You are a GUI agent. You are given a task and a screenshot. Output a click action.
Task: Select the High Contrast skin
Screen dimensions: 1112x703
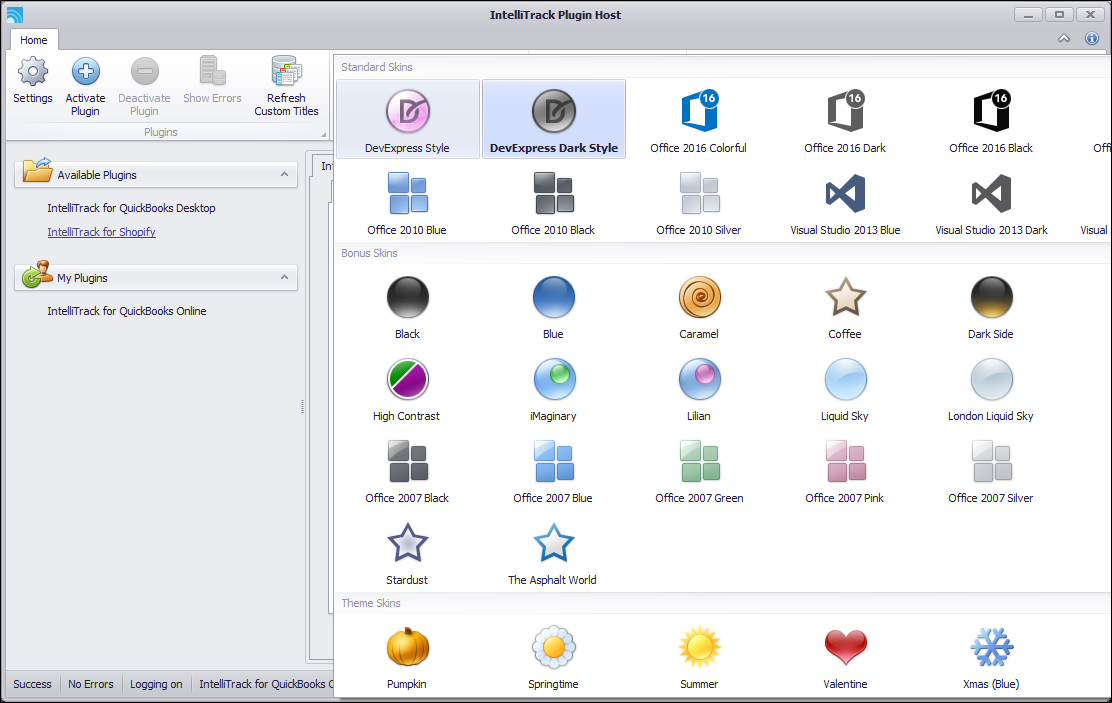point(407,389)
